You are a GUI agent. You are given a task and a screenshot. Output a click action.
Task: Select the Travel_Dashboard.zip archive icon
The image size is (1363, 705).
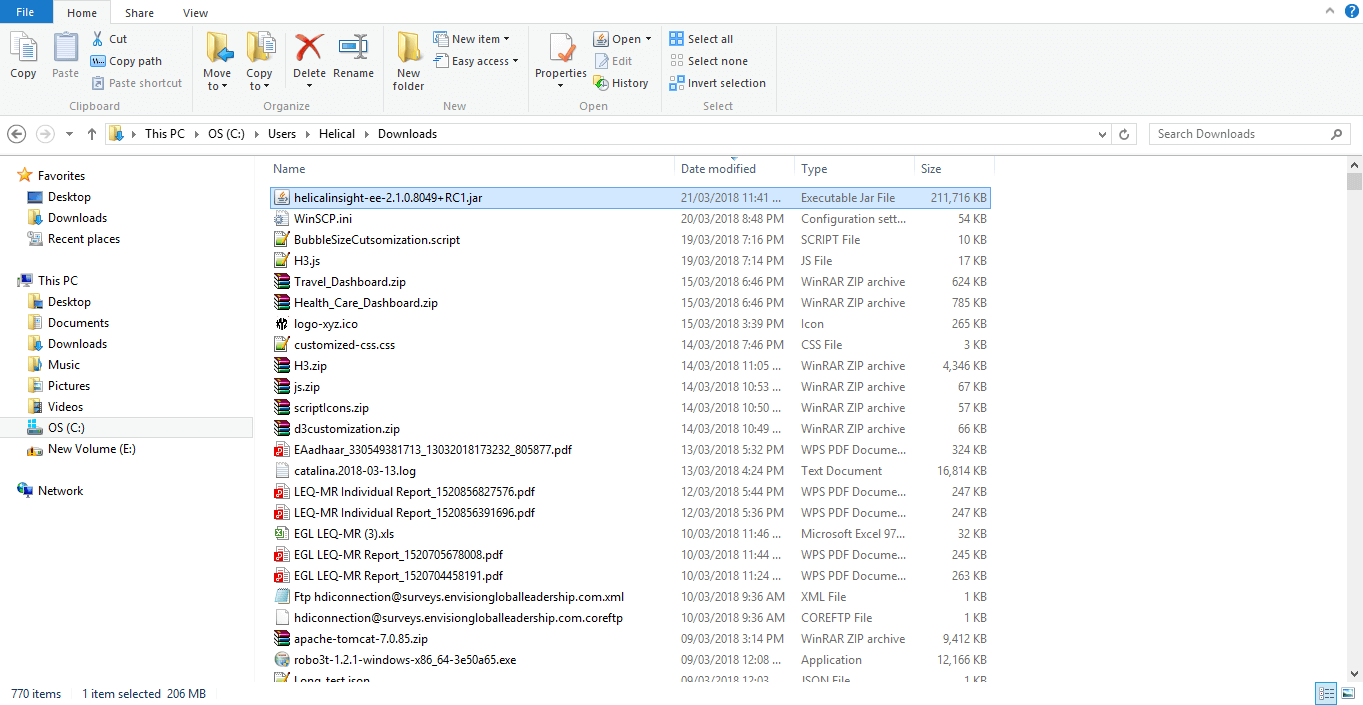coord(282,282)
